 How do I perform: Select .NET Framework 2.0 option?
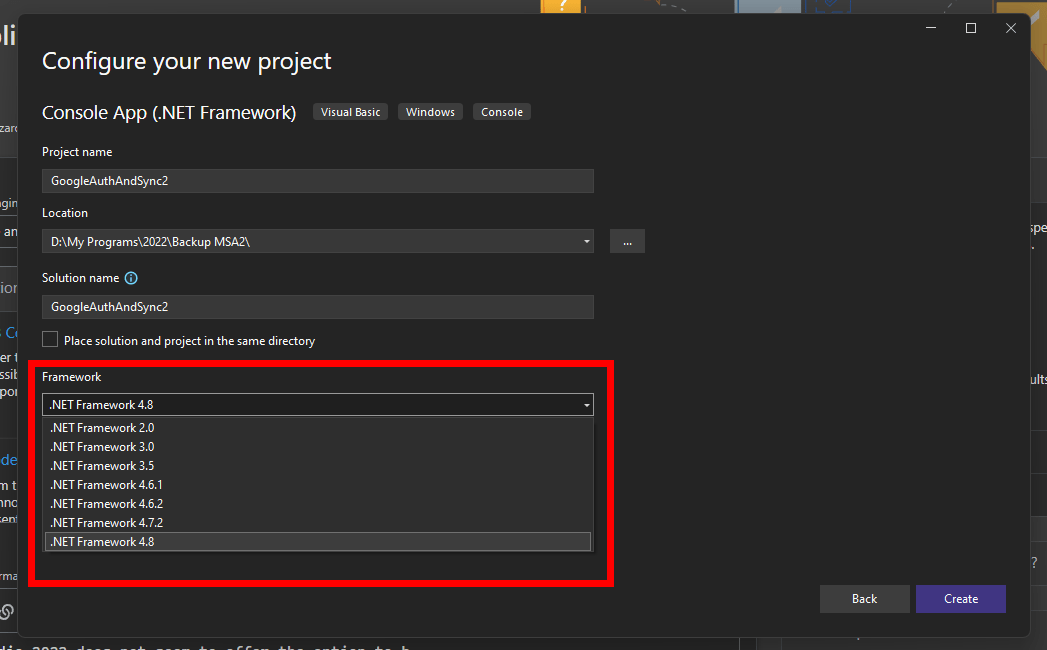point(318,428)
